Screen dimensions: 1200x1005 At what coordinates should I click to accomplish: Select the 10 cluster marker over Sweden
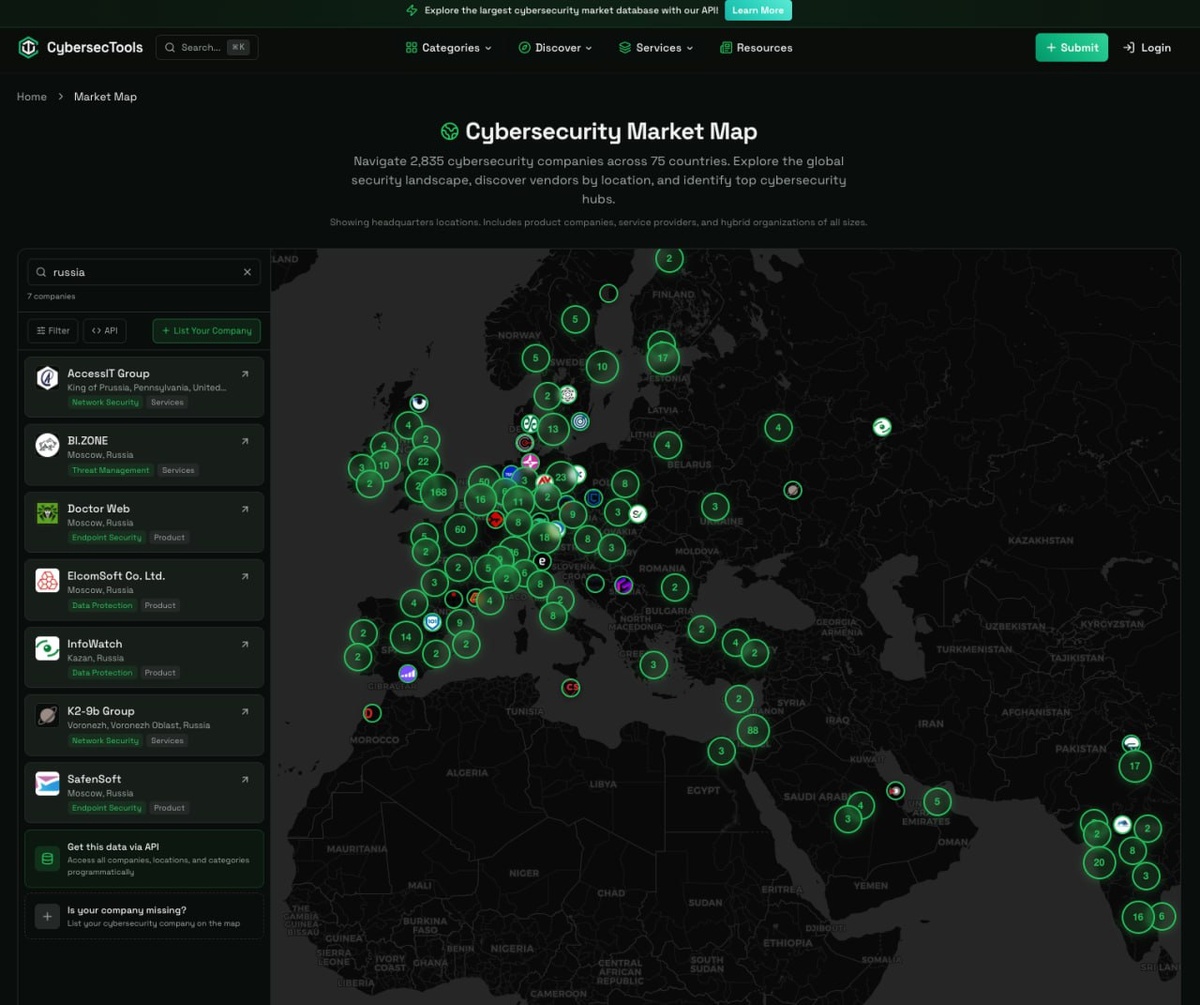[602, 367]
